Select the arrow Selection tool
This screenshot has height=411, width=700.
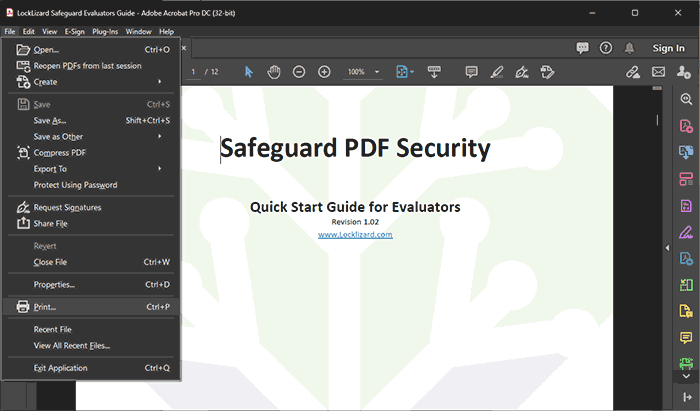click(x=249, y=72)
